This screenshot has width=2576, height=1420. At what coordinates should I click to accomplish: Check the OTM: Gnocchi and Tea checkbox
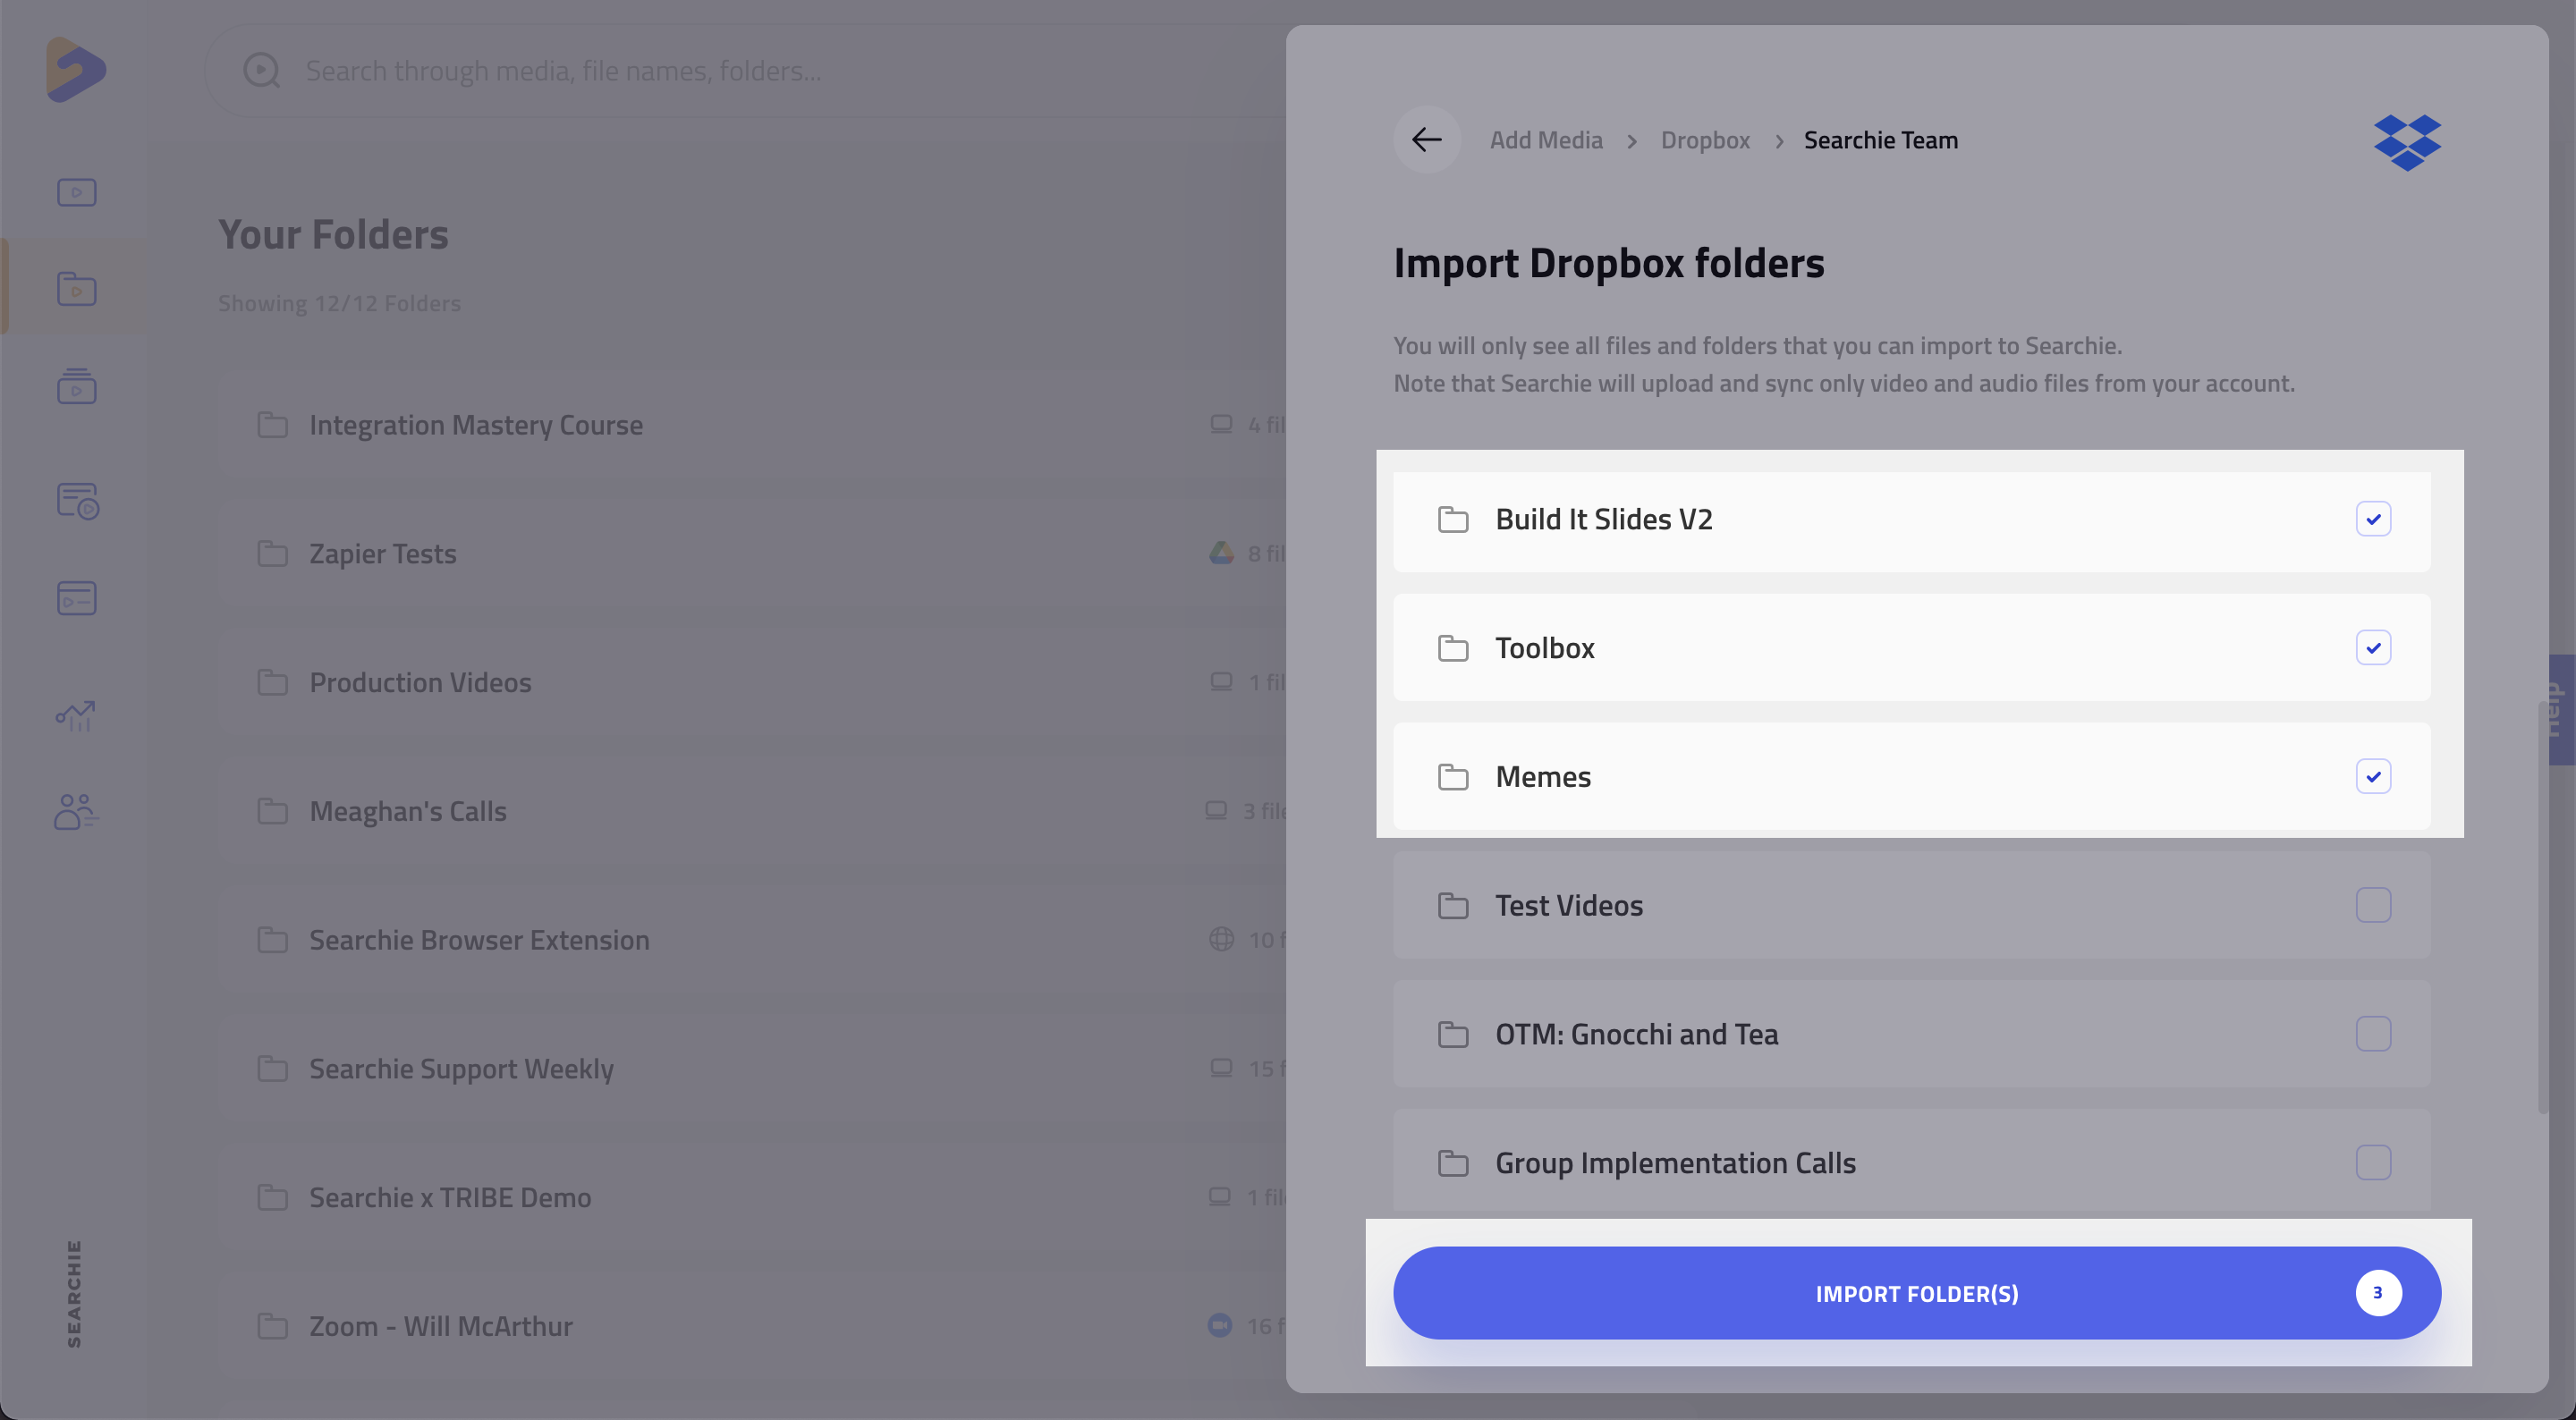click(2373, 1034)
